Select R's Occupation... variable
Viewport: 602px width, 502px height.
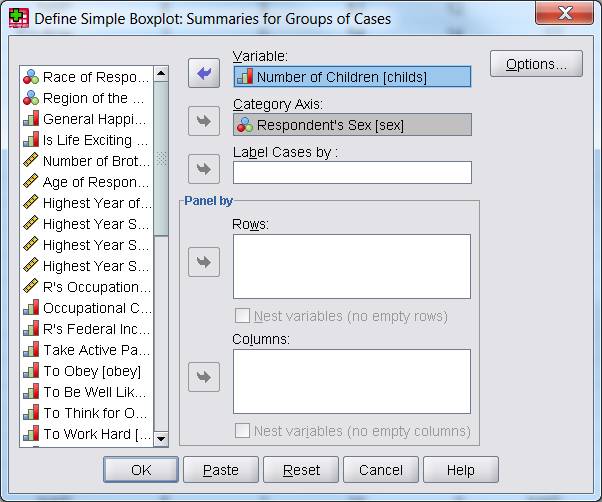click(x=87, y=287)
